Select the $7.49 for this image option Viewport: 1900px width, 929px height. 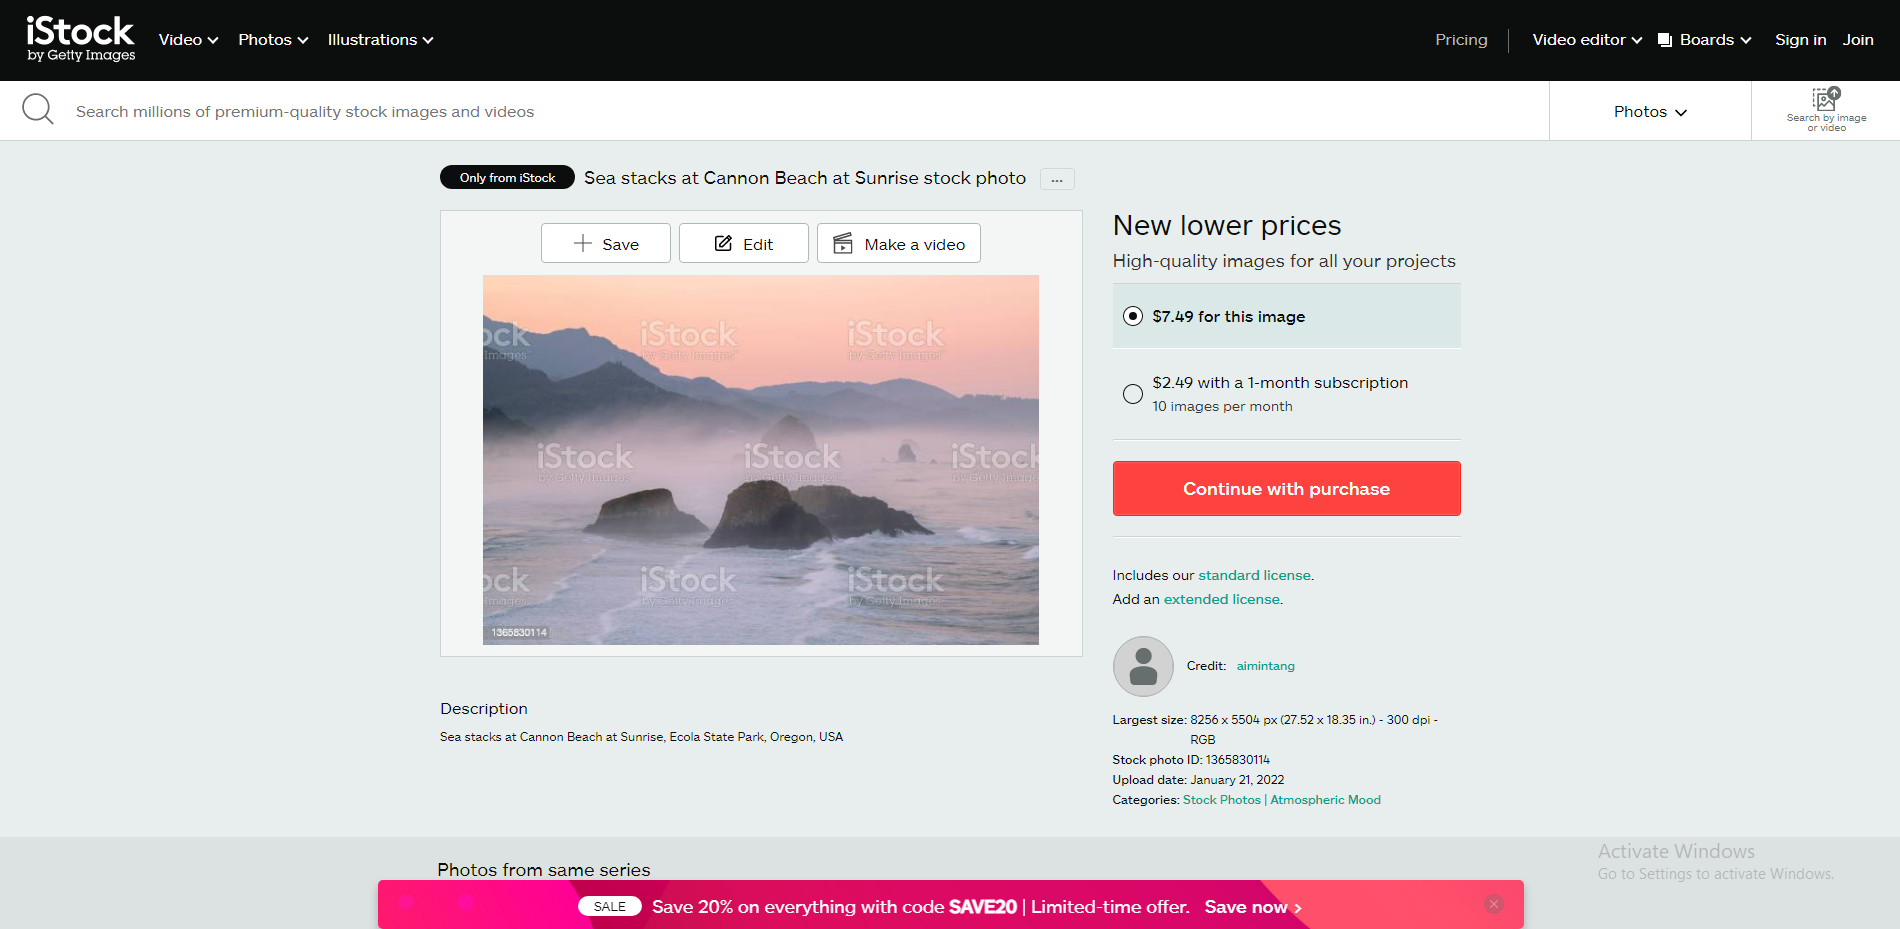1132,316
